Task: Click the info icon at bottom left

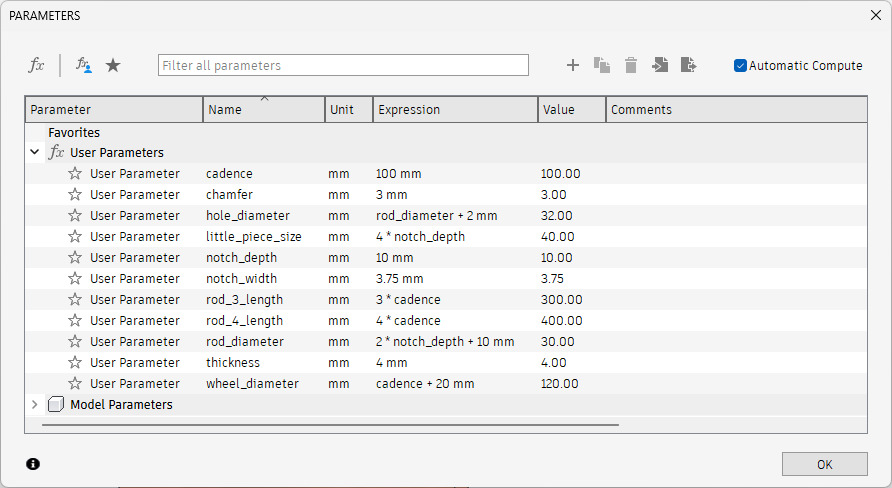Action: coord(33,464)
